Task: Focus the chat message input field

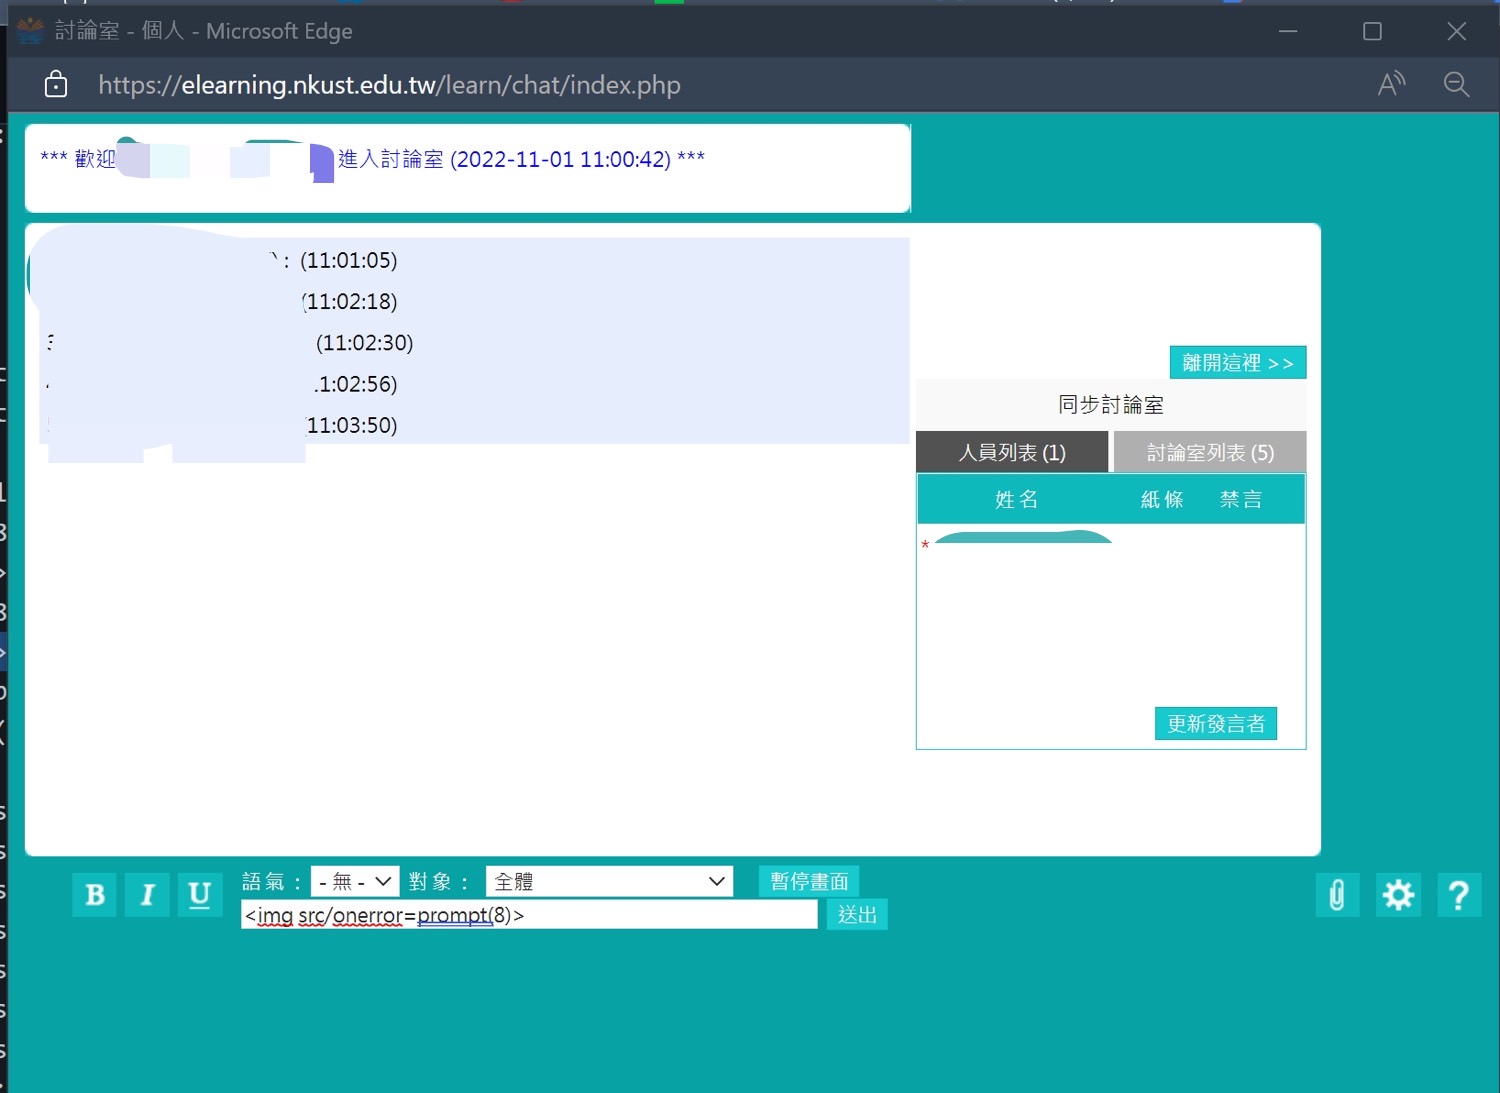Action: point(529,914)
